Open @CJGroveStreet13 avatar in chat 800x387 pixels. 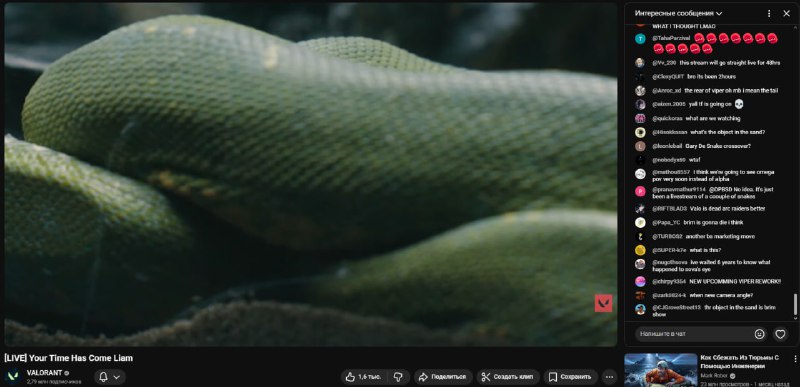click(640, 309)
